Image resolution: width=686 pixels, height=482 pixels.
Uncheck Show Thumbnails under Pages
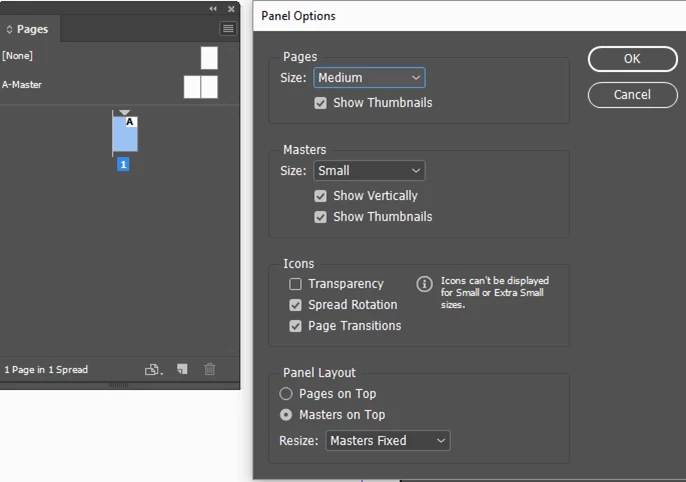coord(320,103)
